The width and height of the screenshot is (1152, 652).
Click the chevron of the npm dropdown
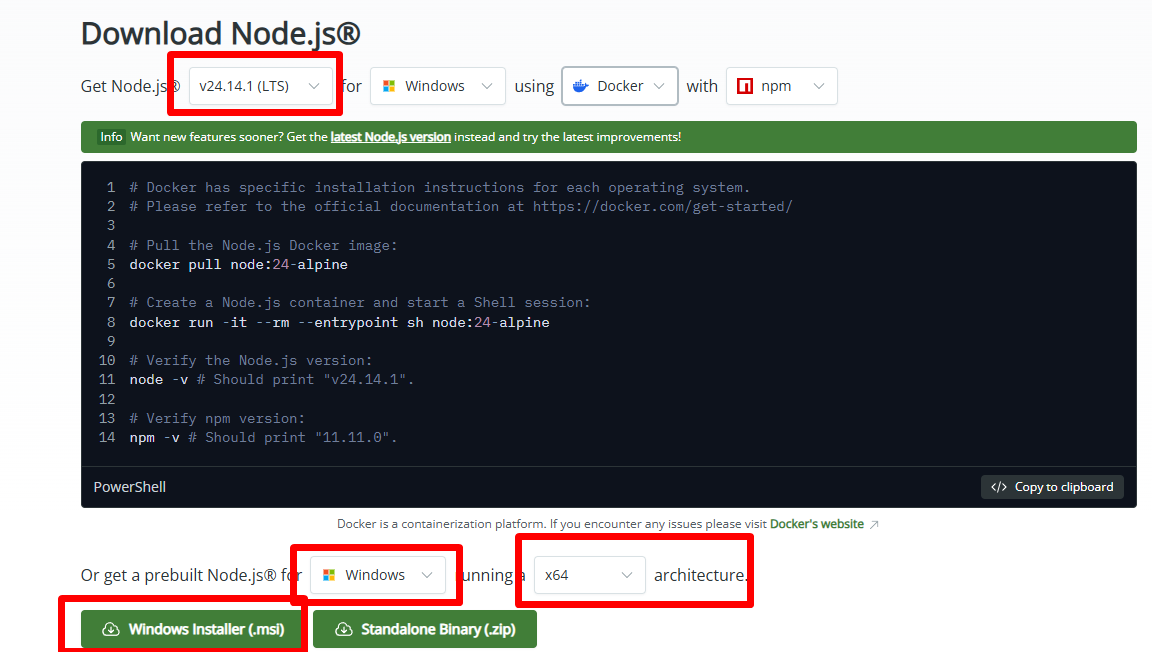point(818,86)
